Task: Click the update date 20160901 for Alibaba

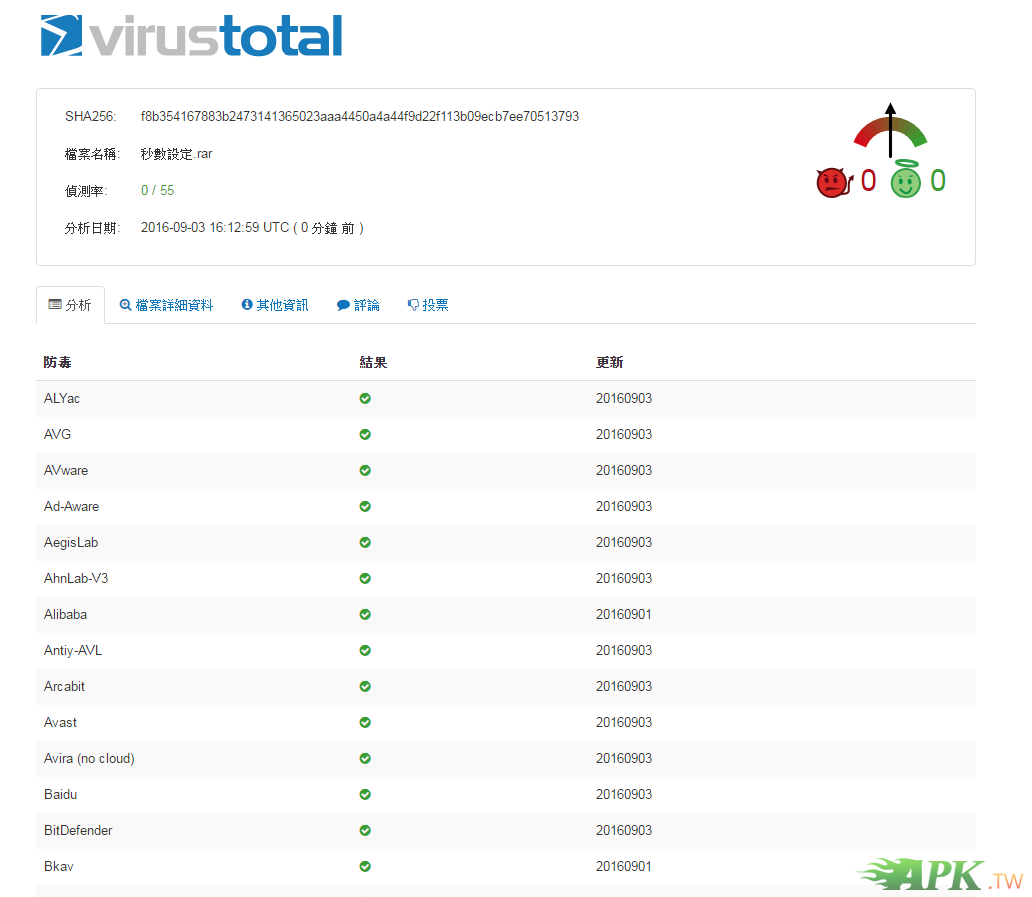Action: [624, 614]
